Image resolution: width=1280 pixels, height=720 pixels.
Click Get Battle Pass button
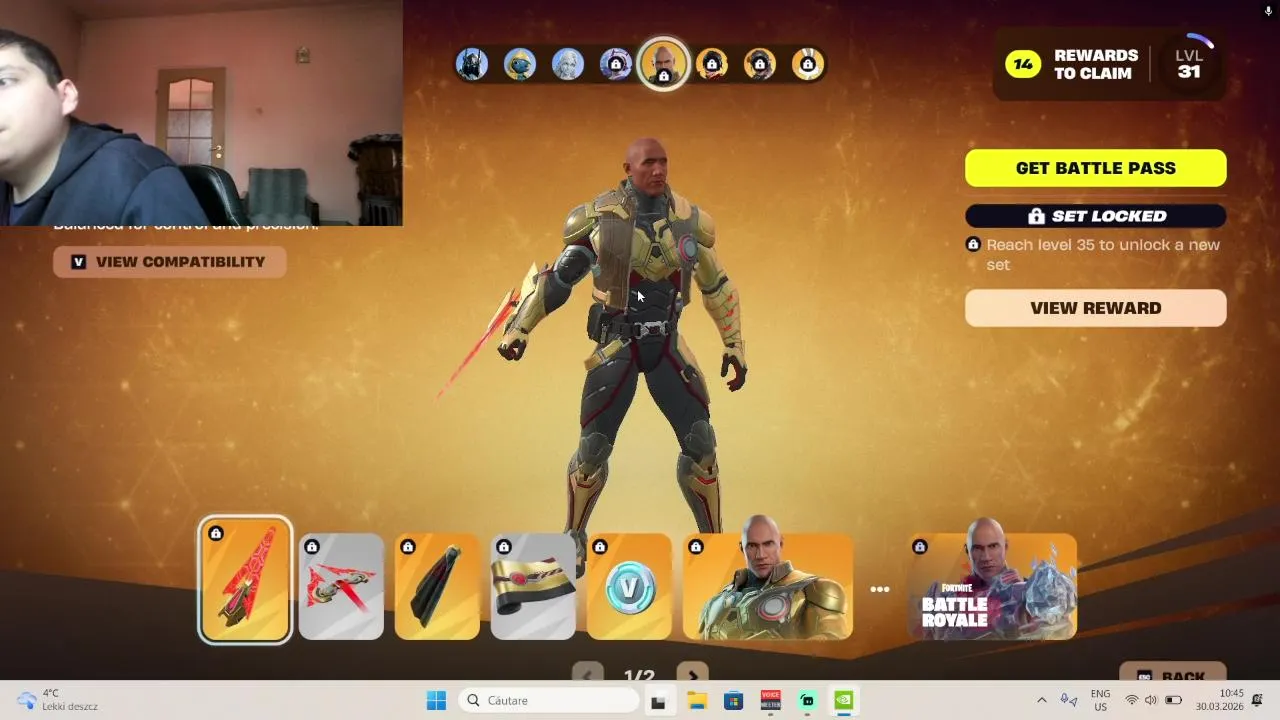[x=1096, y=168]
